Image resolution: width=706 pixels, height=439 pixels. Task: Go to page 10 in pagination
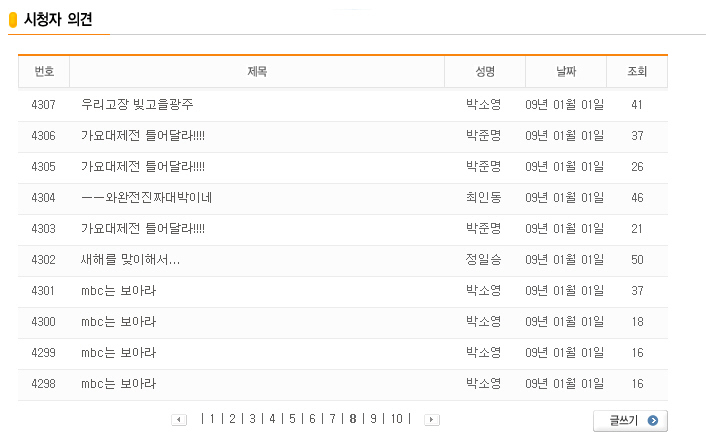point(397,419)
